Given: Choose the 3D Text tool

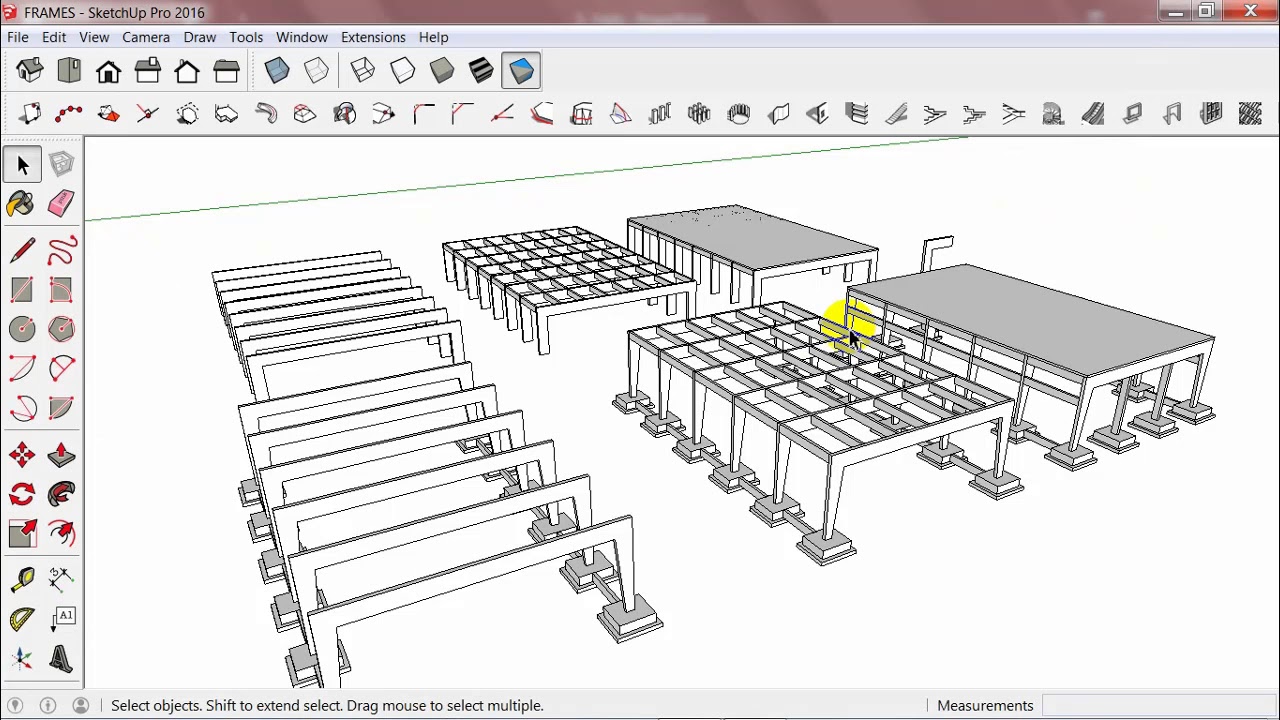Looking at the screenshot, I should point(61,659).
